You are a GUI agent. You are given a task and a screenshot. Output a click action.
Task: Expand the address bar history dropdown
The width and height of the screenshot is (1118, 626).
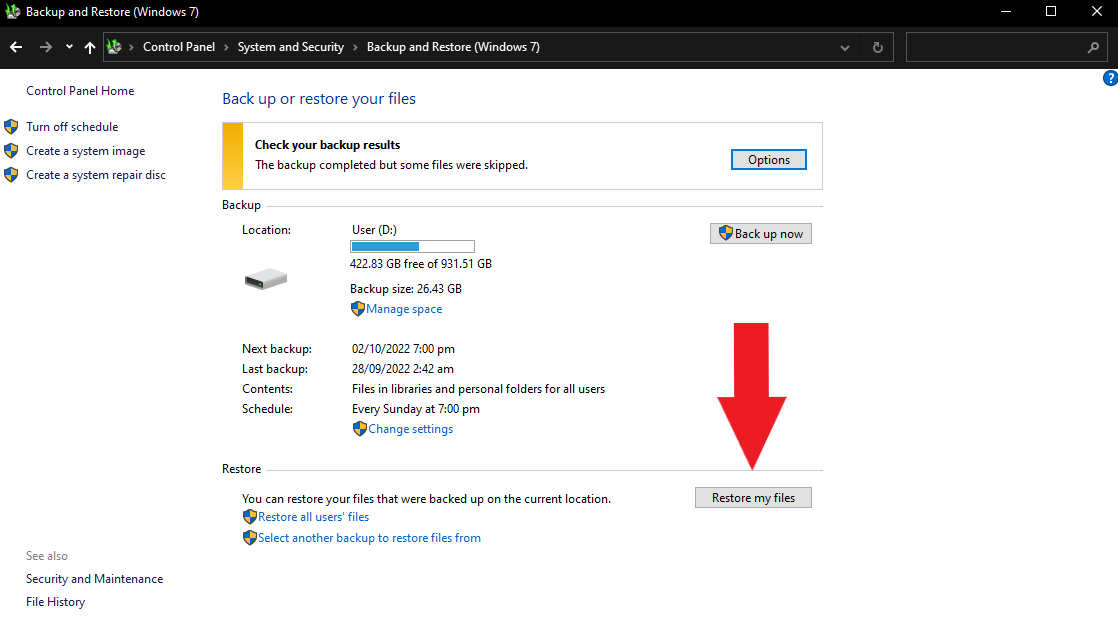tap(845, 48)
